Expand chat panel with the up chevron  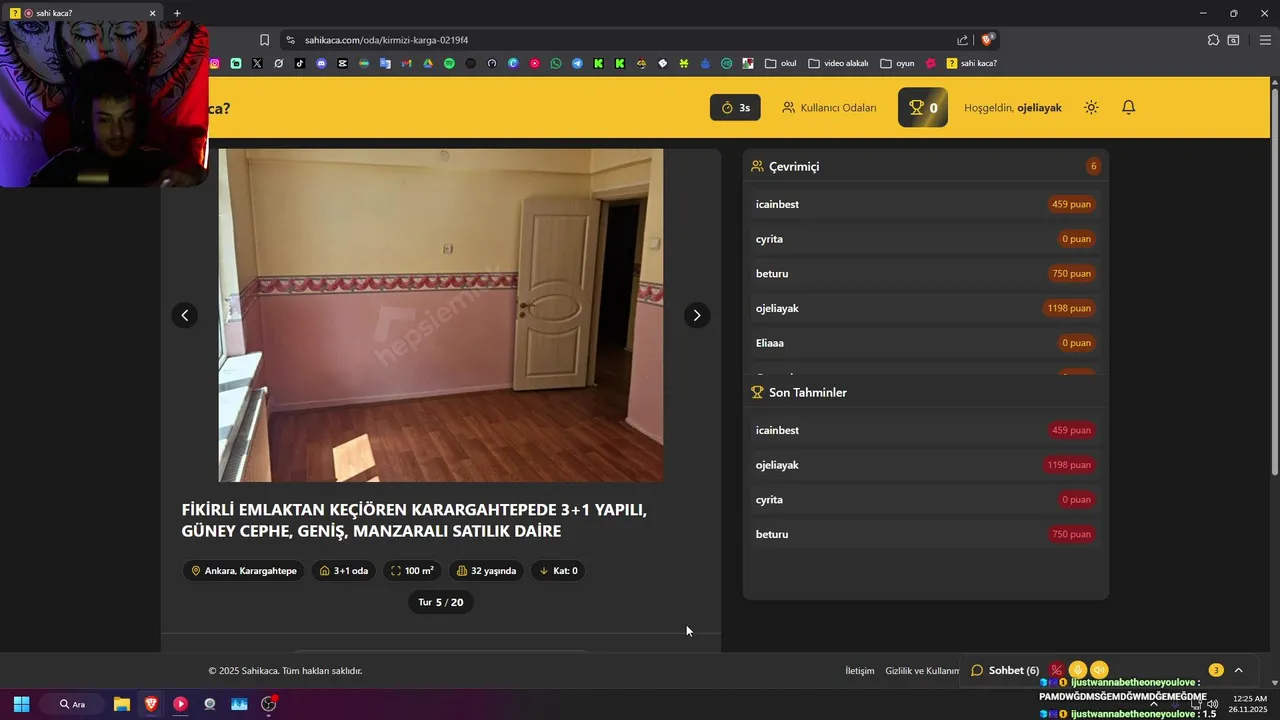[1238, 670]
